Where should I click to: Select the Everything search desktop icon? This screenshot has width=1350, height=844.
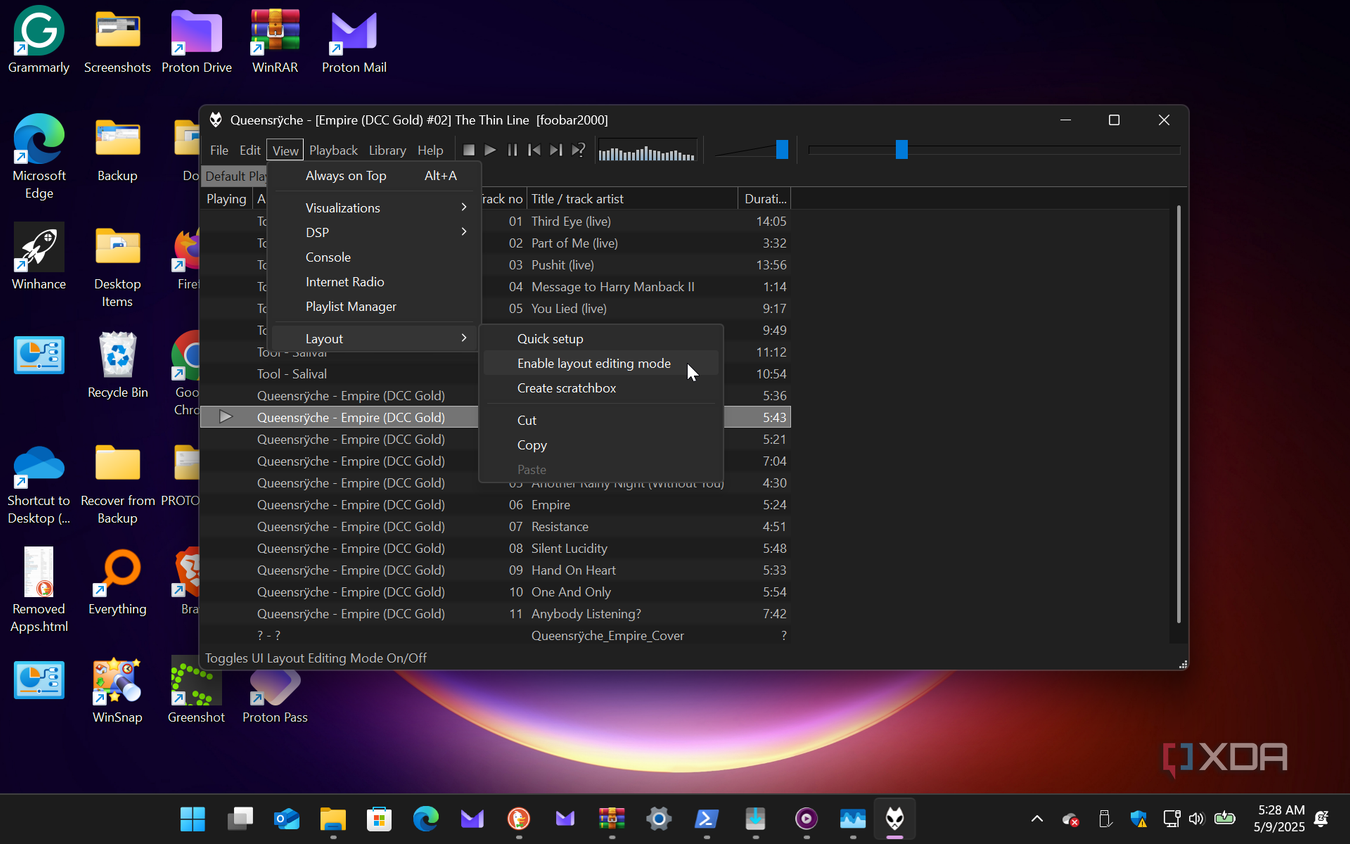pyautogui.click(x=117, y=582)
